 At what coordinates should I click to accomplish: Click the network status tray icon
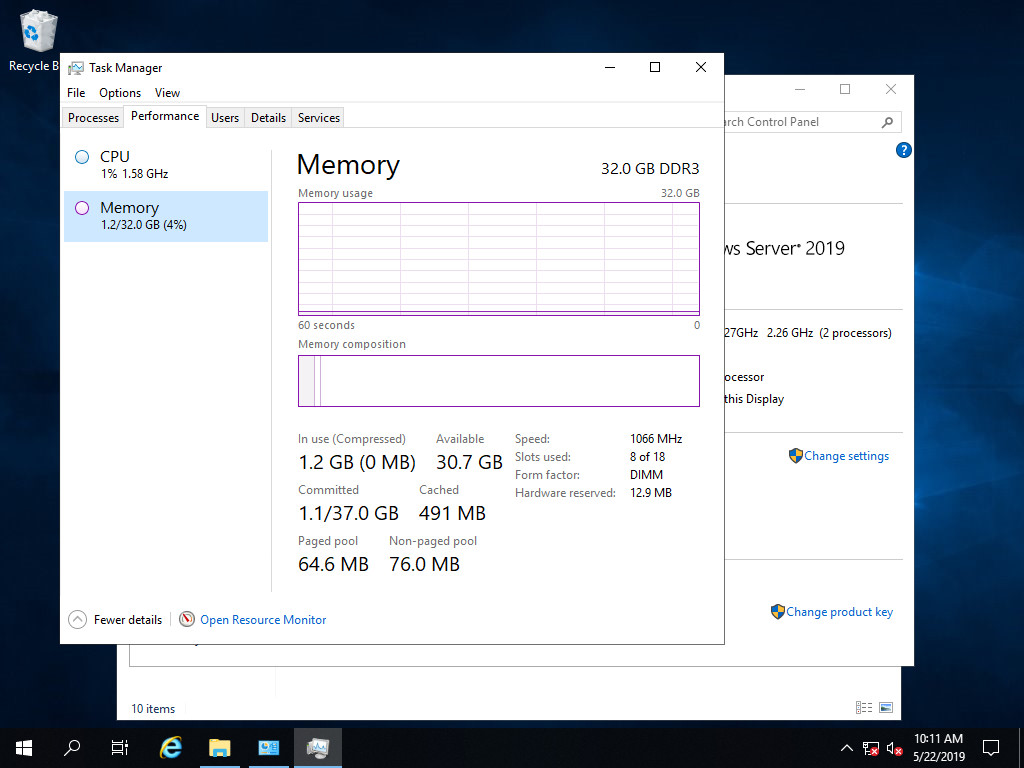(871, 748)
